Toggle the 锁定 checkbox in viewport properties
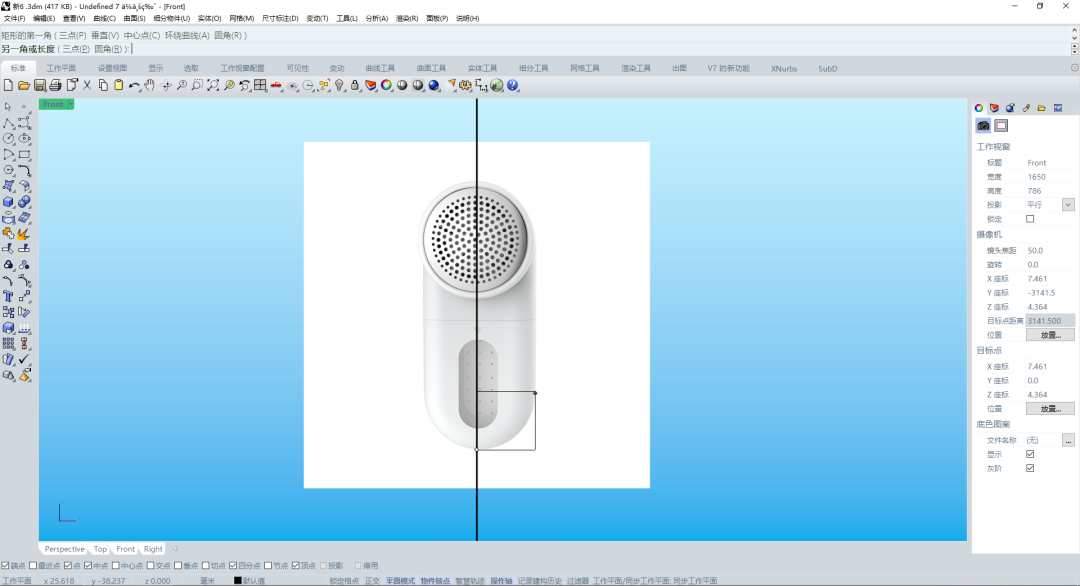 (1031, 219)
